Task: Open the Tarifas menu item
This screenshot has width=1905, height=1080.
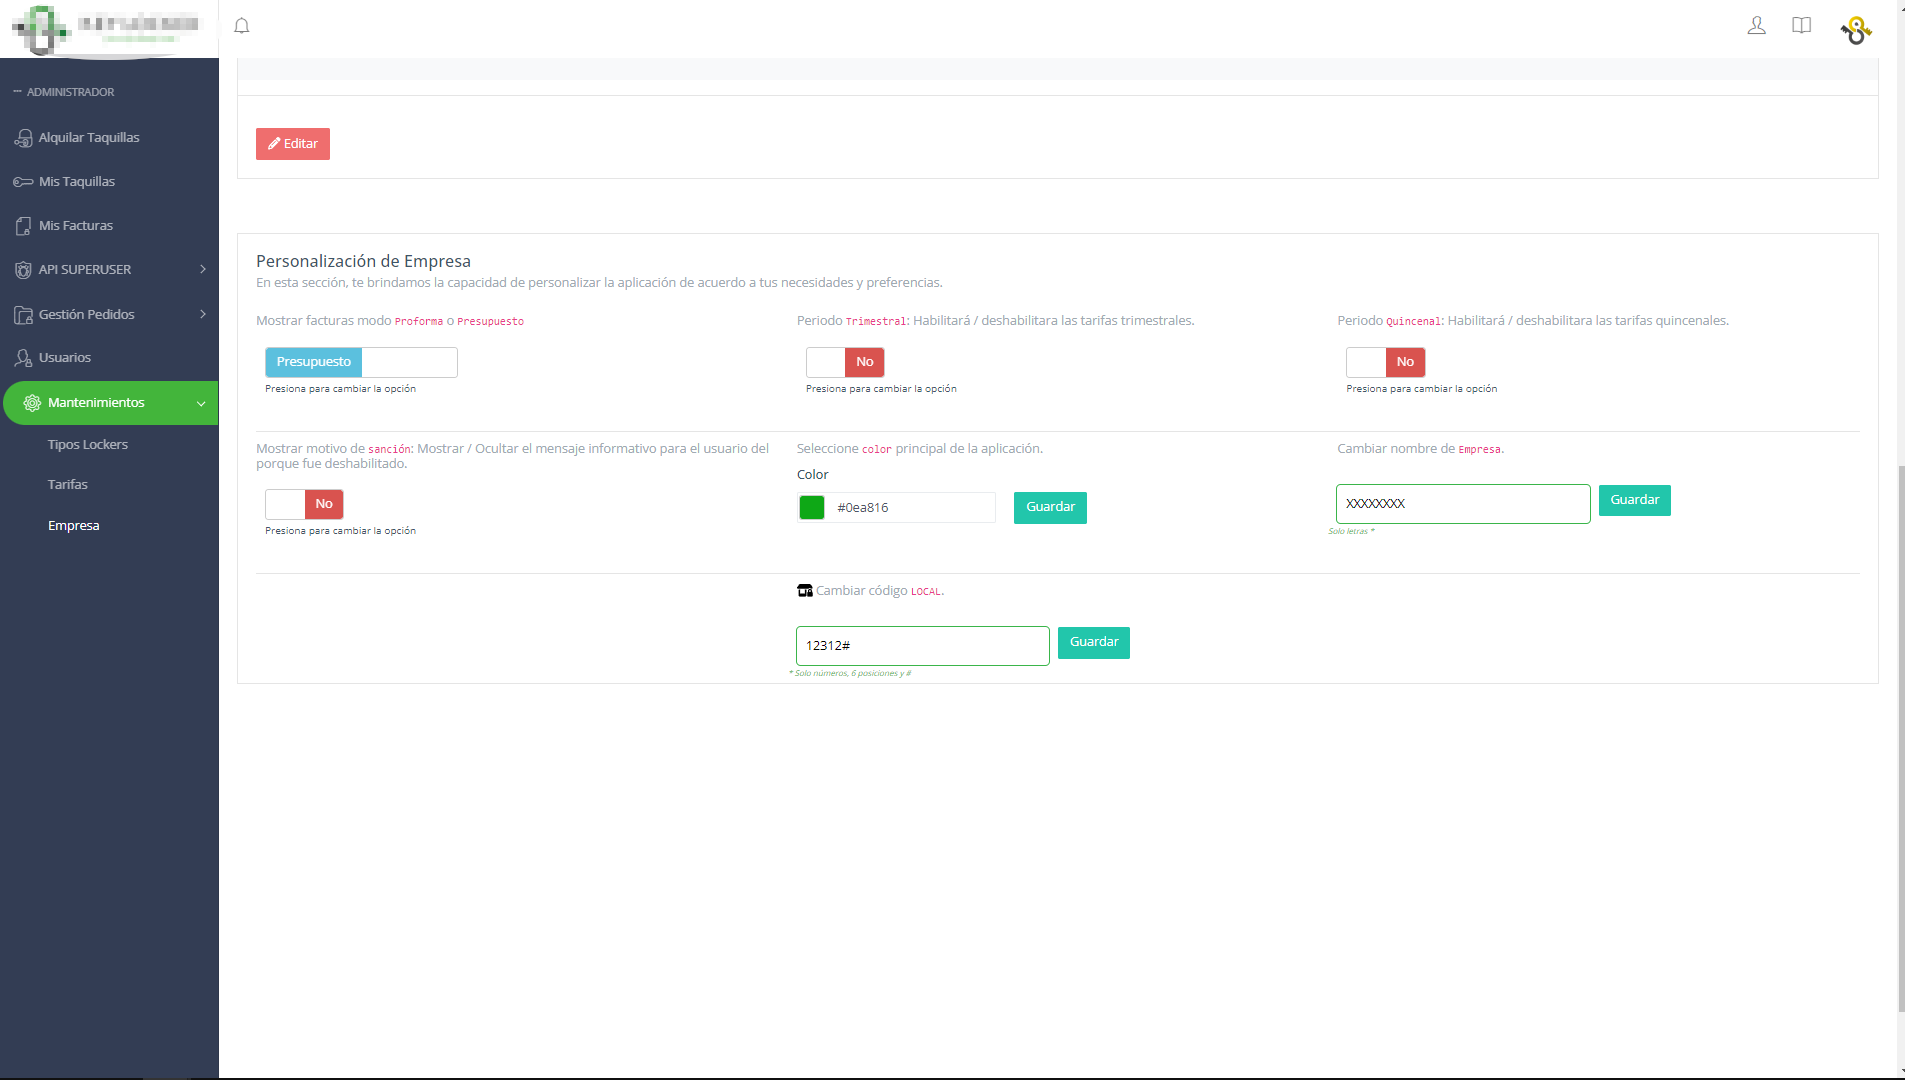Action: click(x=68, y=485)
